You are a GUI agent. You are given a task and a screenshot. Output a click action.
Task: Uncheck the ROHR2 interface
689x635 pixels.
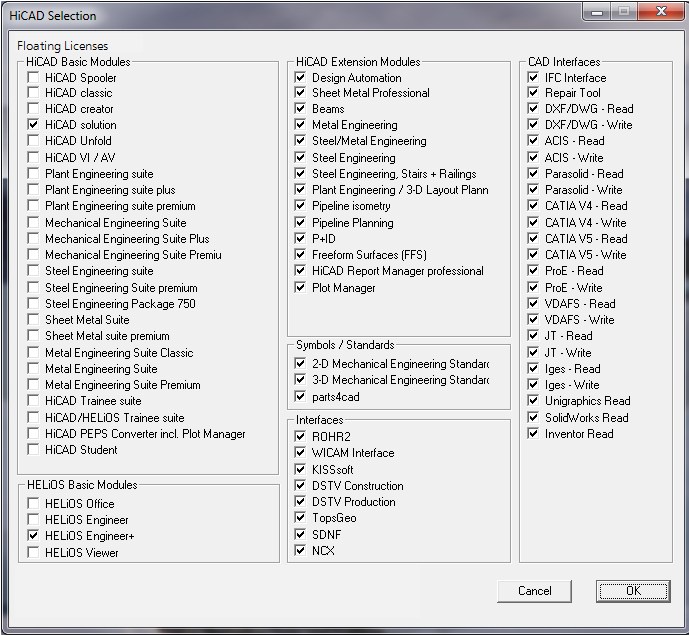coord(301,436)
